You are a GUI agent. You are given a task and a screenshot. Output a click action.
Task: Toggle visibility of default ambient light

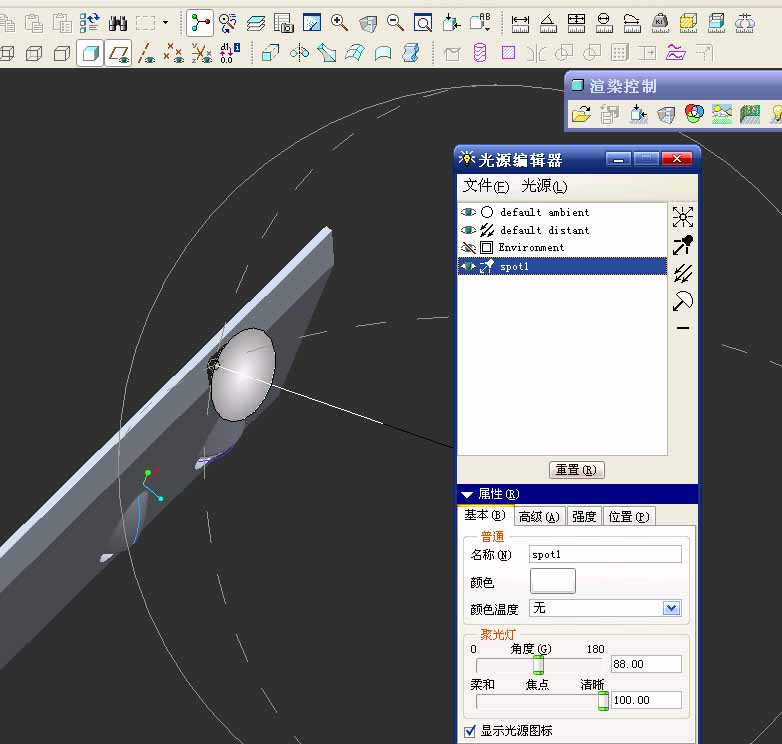[x=468, y=212]
